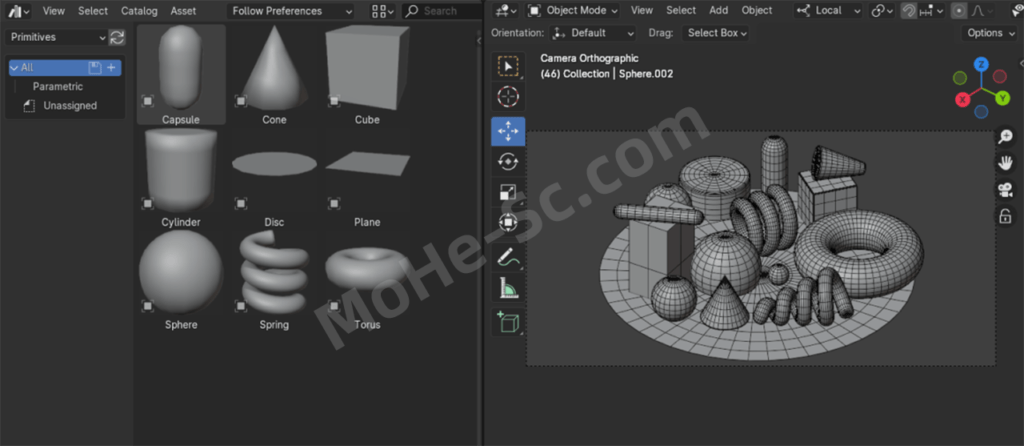Select the Annotate pencil tool
Screen dimensions: 1024x446
coord(508,257)
